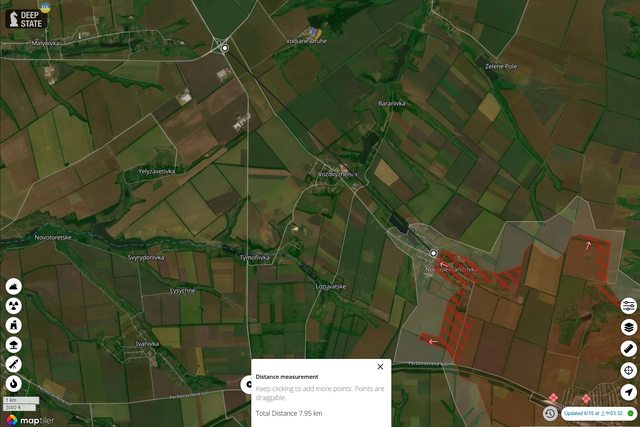640x427 pixels.
Task: Click the red arrow in top-right red zone
Action: (588, 243)
